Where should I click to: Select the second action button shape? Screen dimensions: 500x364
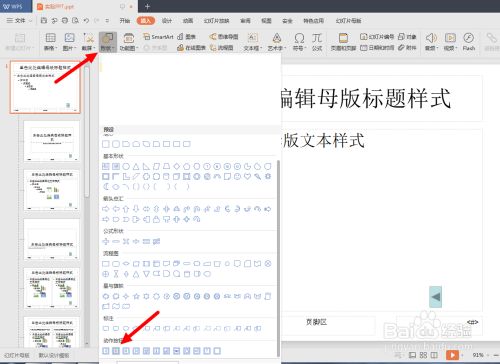pyautogui.click(x=116, y=351)
